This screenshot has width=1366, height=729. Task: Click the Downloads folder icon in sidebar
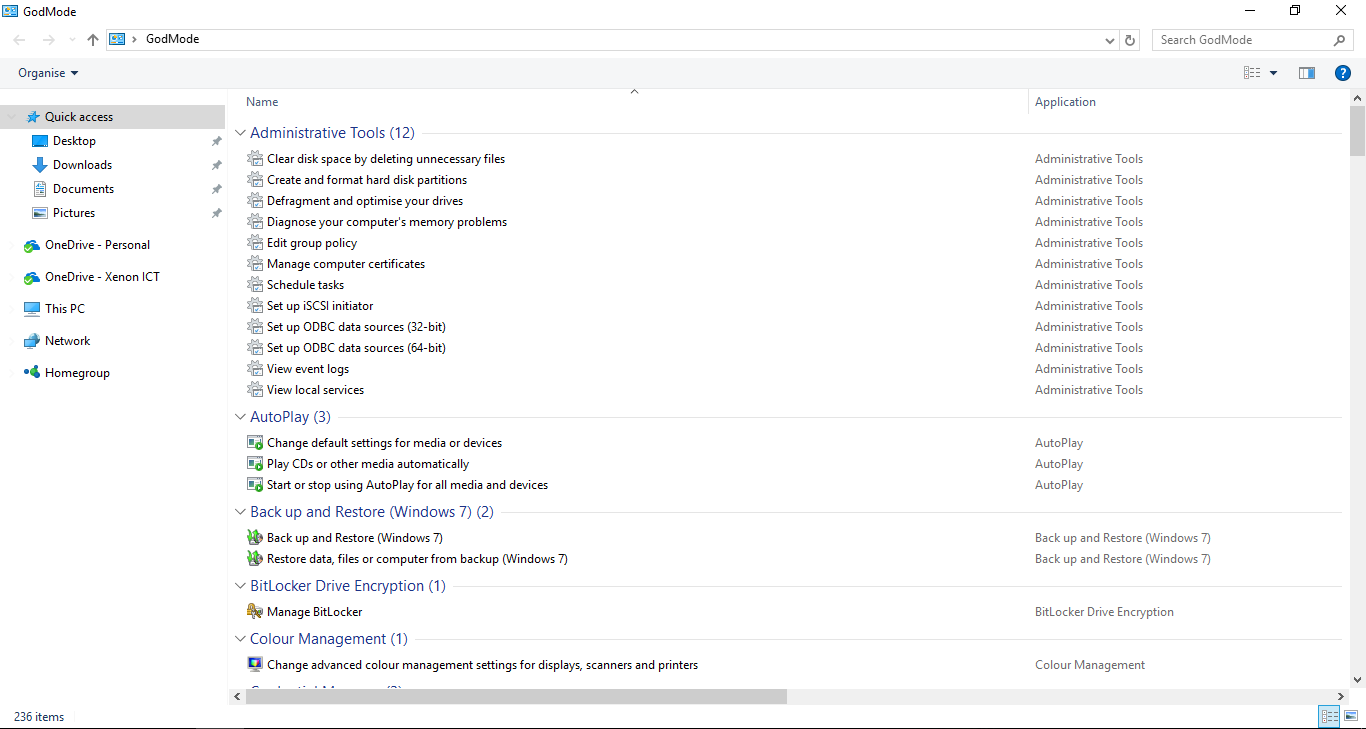[x=40, y=165]
